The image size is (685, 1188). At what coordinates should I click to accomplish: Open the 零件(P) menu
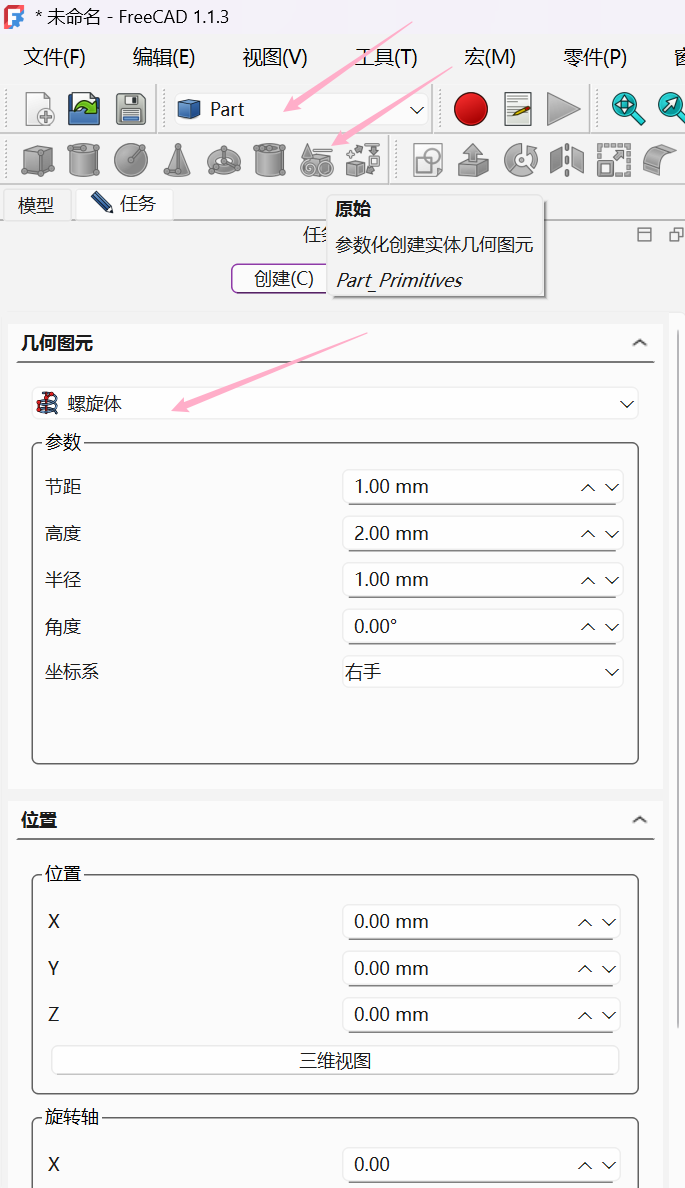tap(595, 58)
